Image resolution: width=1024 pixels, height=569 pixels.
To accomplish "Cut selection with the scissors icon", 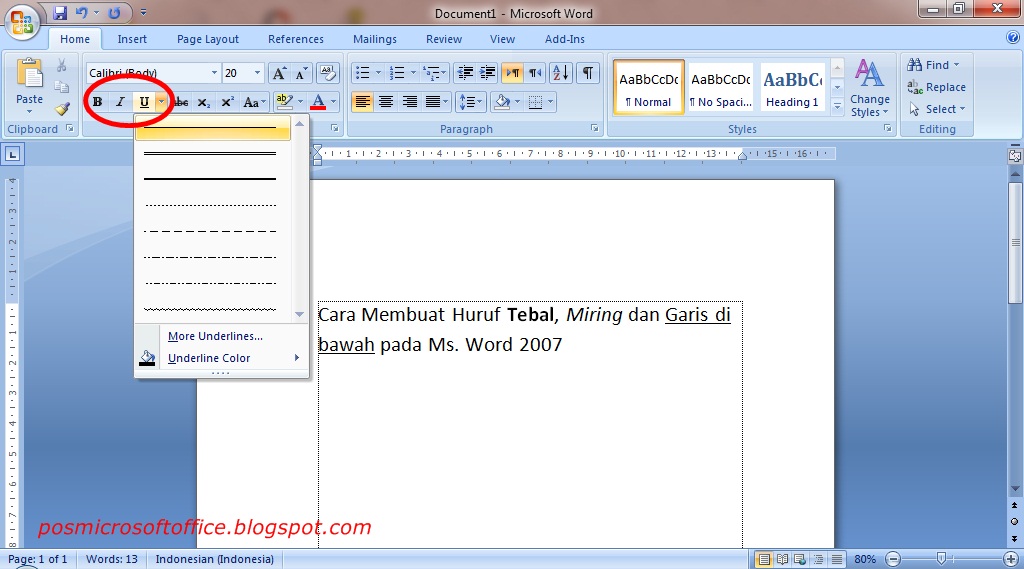I will tap(61, 65).
